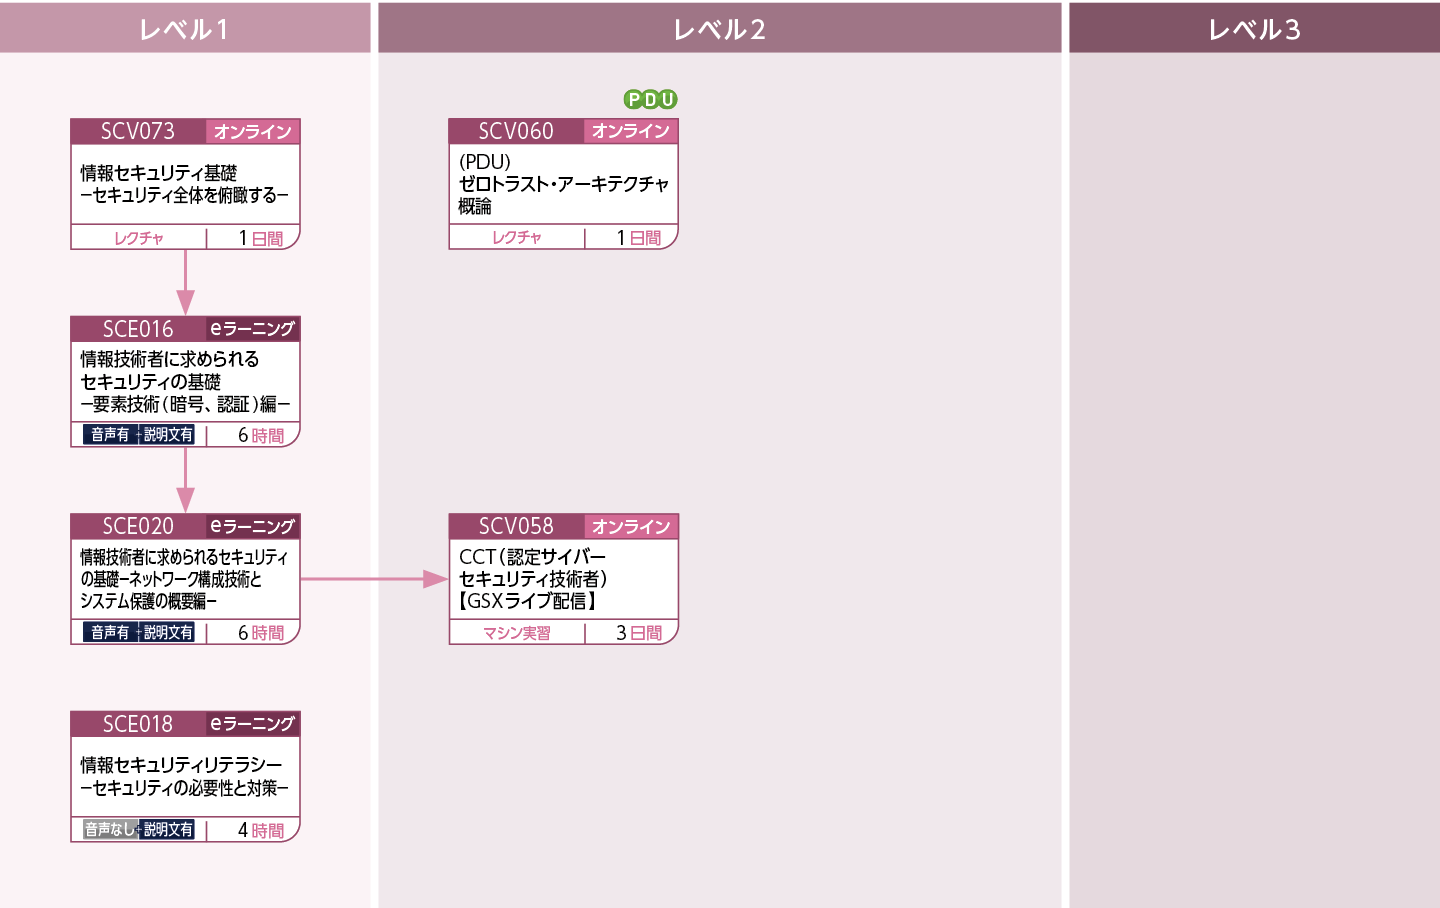Click the green PDU badge above SCV060
This screenshot has height=908, width=1440.
(648, 99)
